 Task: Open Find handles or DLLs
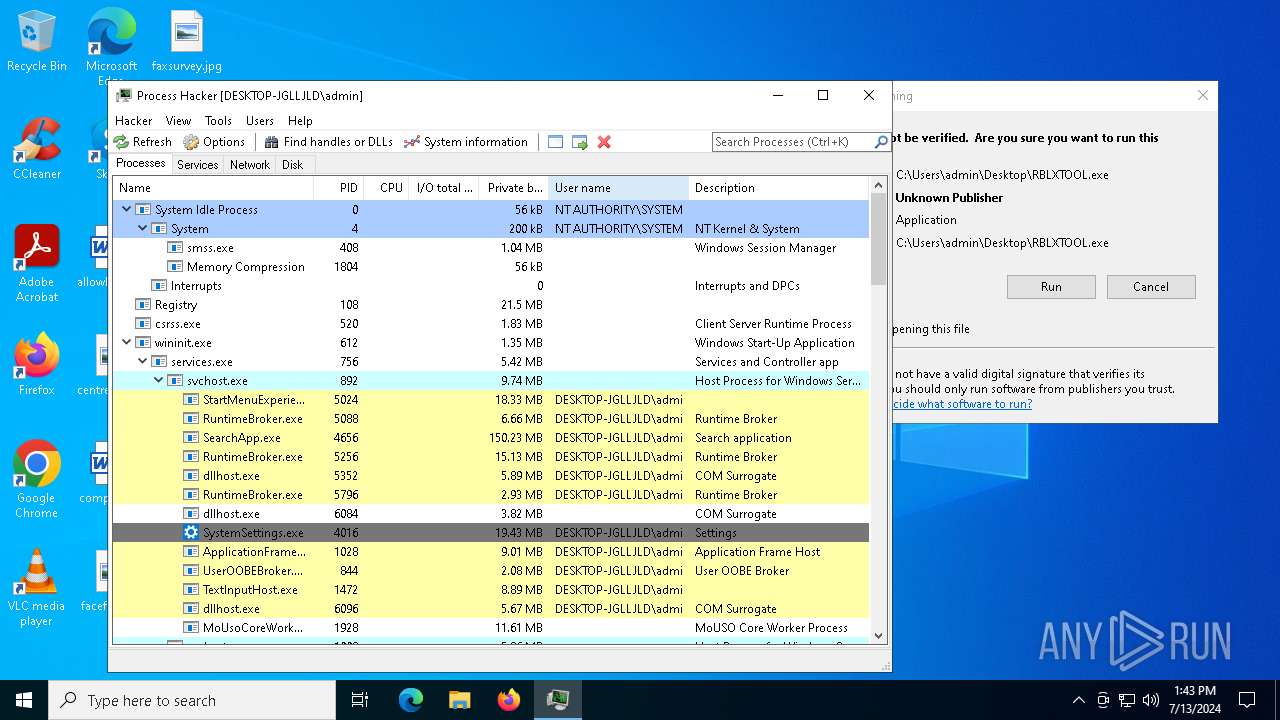[329, 142]
